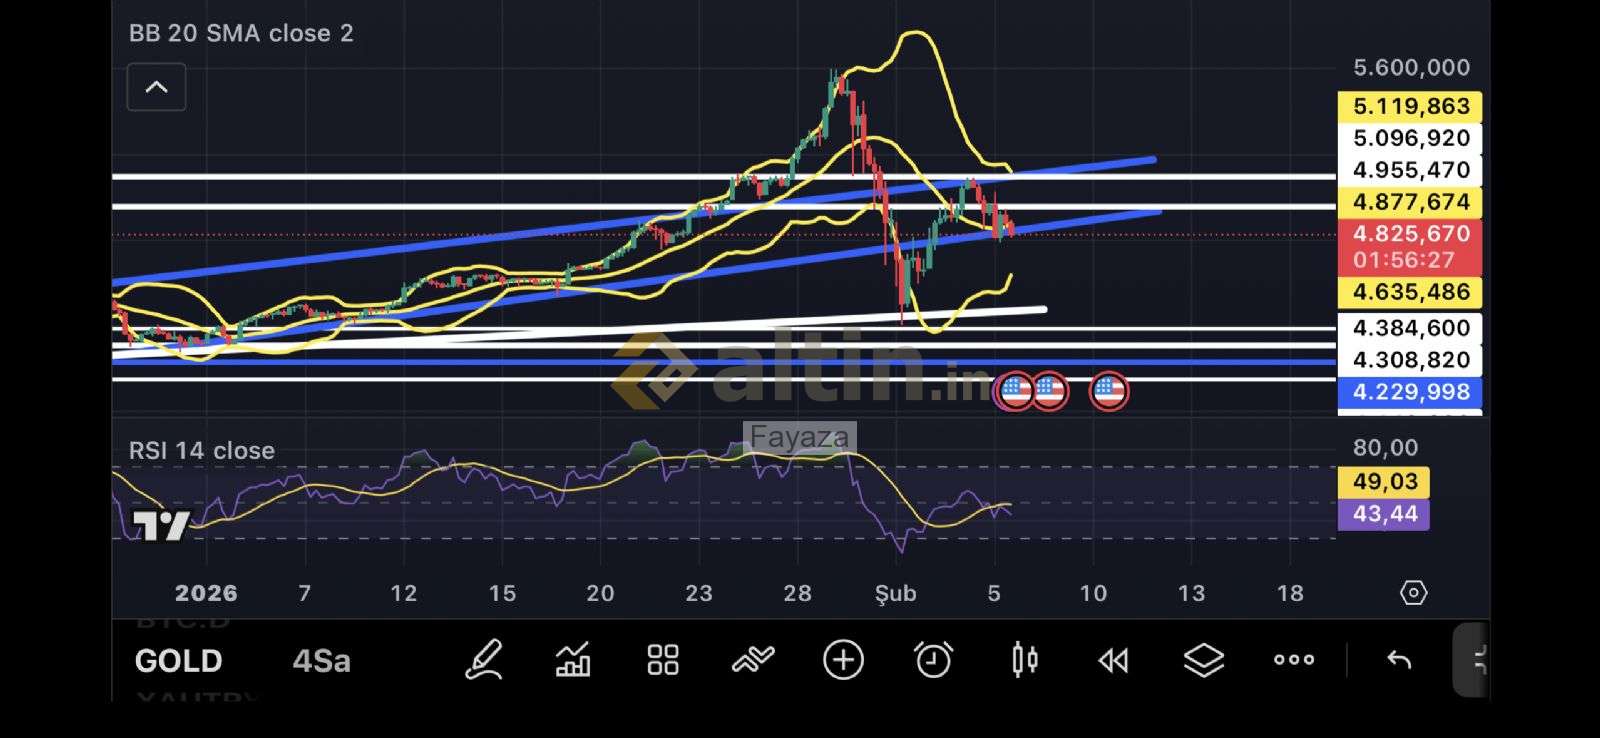Create an alert with alarm clock icon
The width and height of the screenshot is (1600, 738).
(933, 661)
